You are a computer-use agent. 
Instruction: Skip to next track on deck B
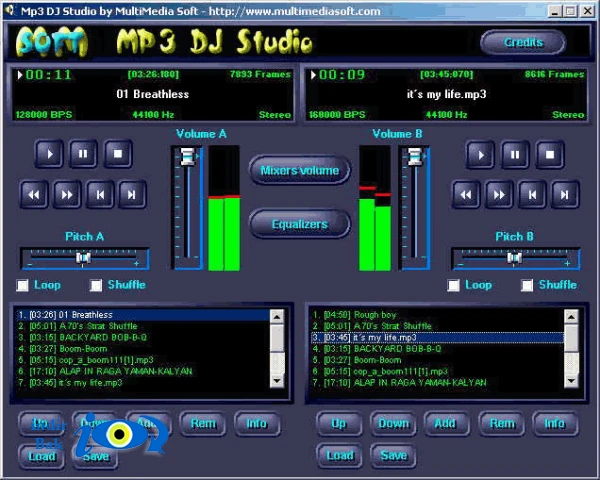(x=565, y=195)
